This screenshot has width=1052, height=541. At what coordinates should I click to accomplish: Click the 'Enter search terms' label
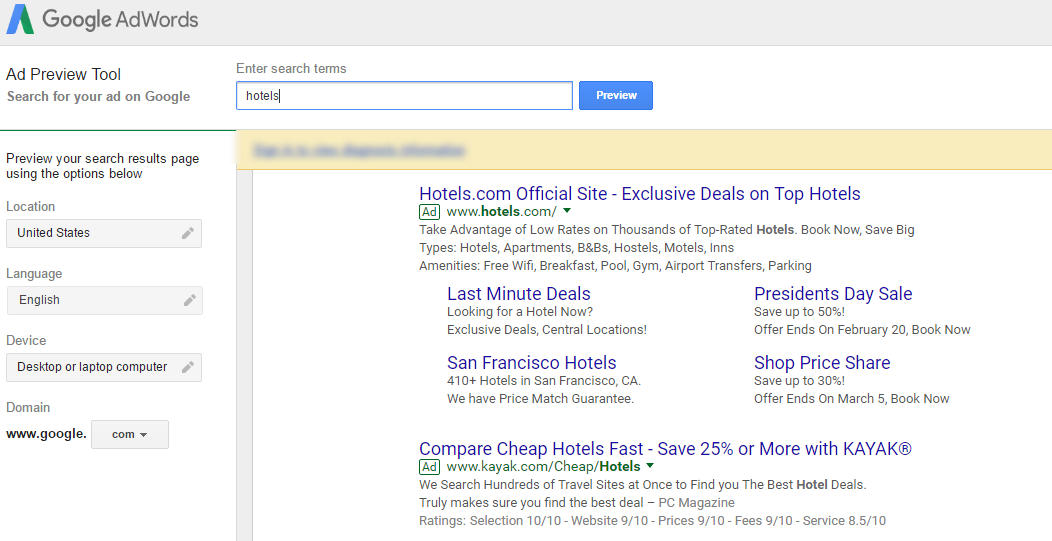pyautogui.click(x=291, y=68)
